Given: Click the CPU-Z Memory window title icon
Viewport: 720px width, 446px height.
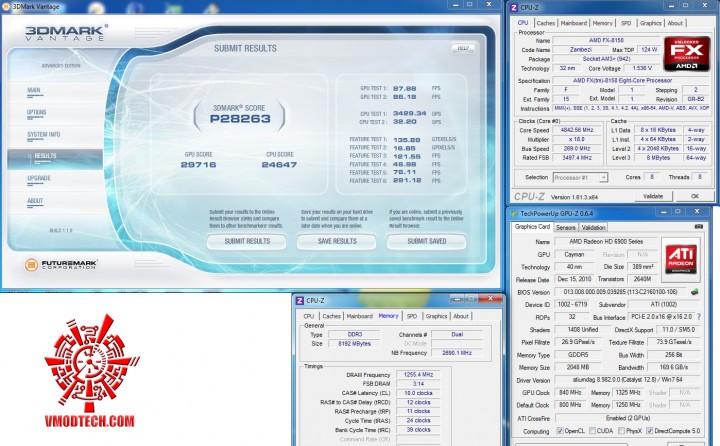Looking at the screenshot, I should coord(299,300).
